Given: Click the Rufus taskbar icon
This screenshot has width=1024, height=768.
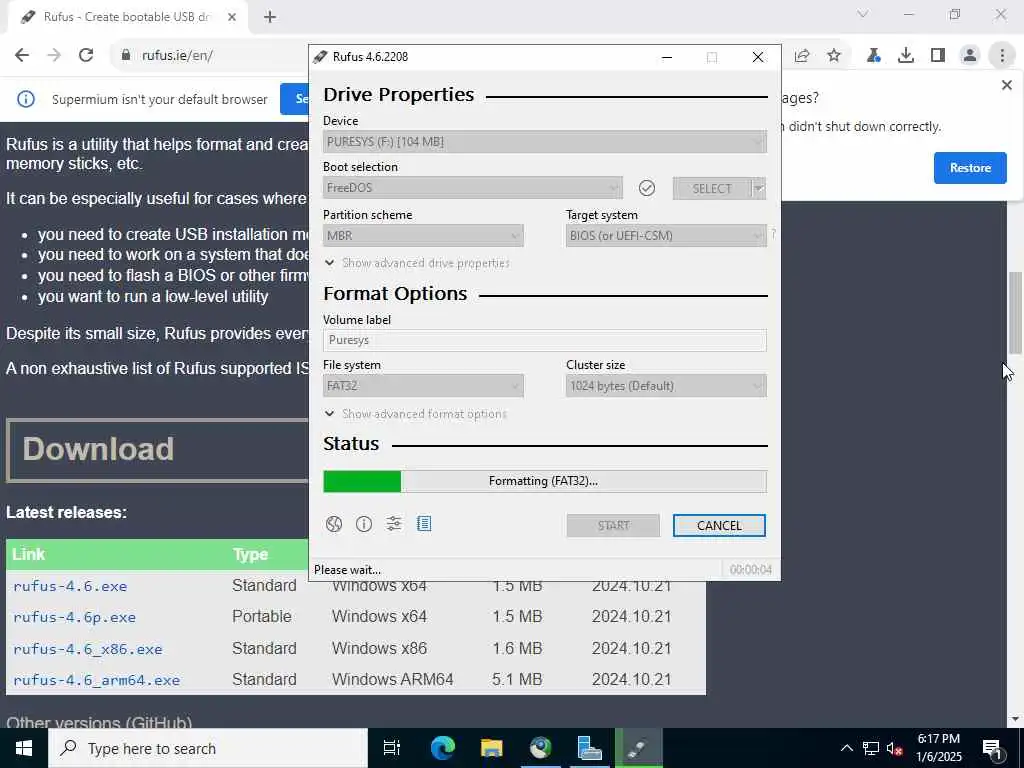Looking at the screenshot, I should pos(638,748).
